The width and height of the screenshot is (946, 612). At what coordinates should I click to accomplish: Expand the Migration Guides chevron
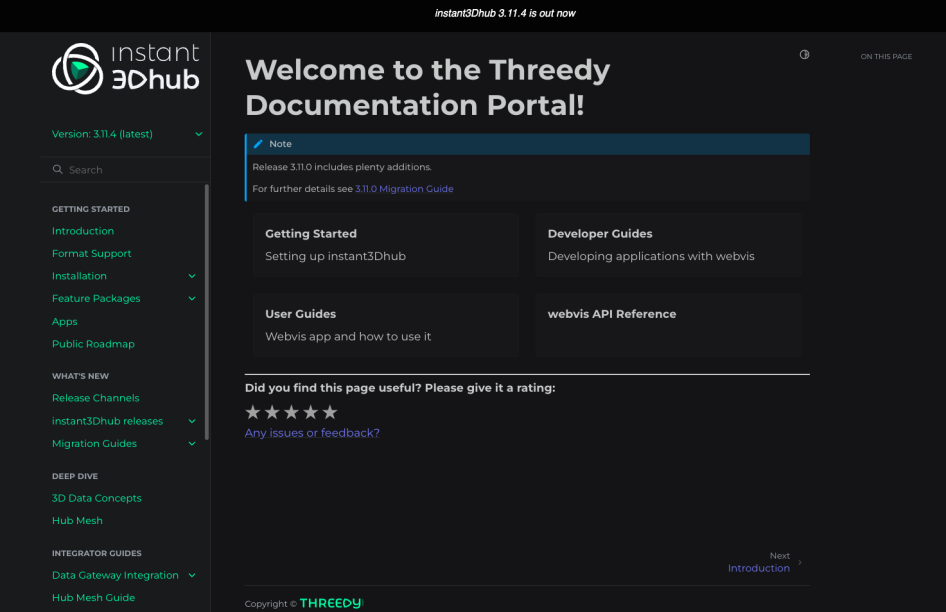pyautogui.click(x=192, y=444)
